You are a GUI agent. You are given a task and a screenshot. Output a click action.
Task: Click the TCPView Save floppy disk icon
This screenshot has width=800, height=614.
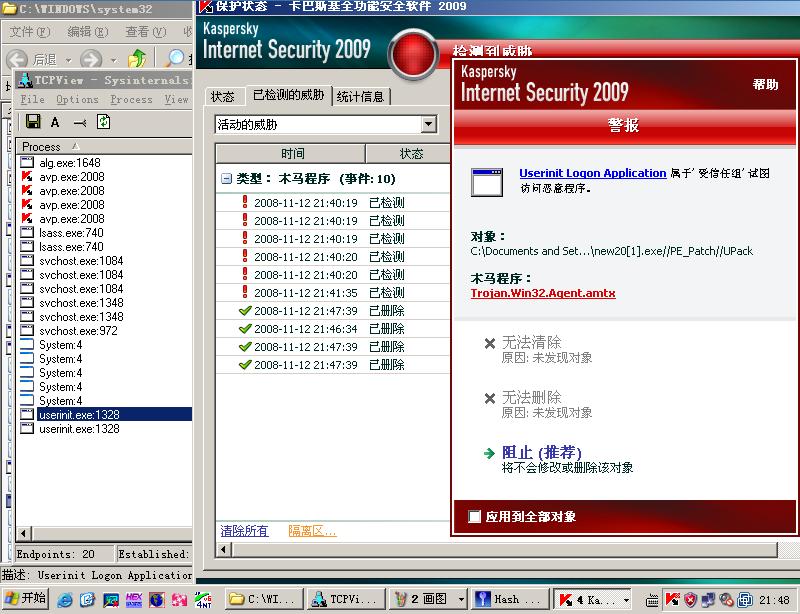tap(33, 121)
